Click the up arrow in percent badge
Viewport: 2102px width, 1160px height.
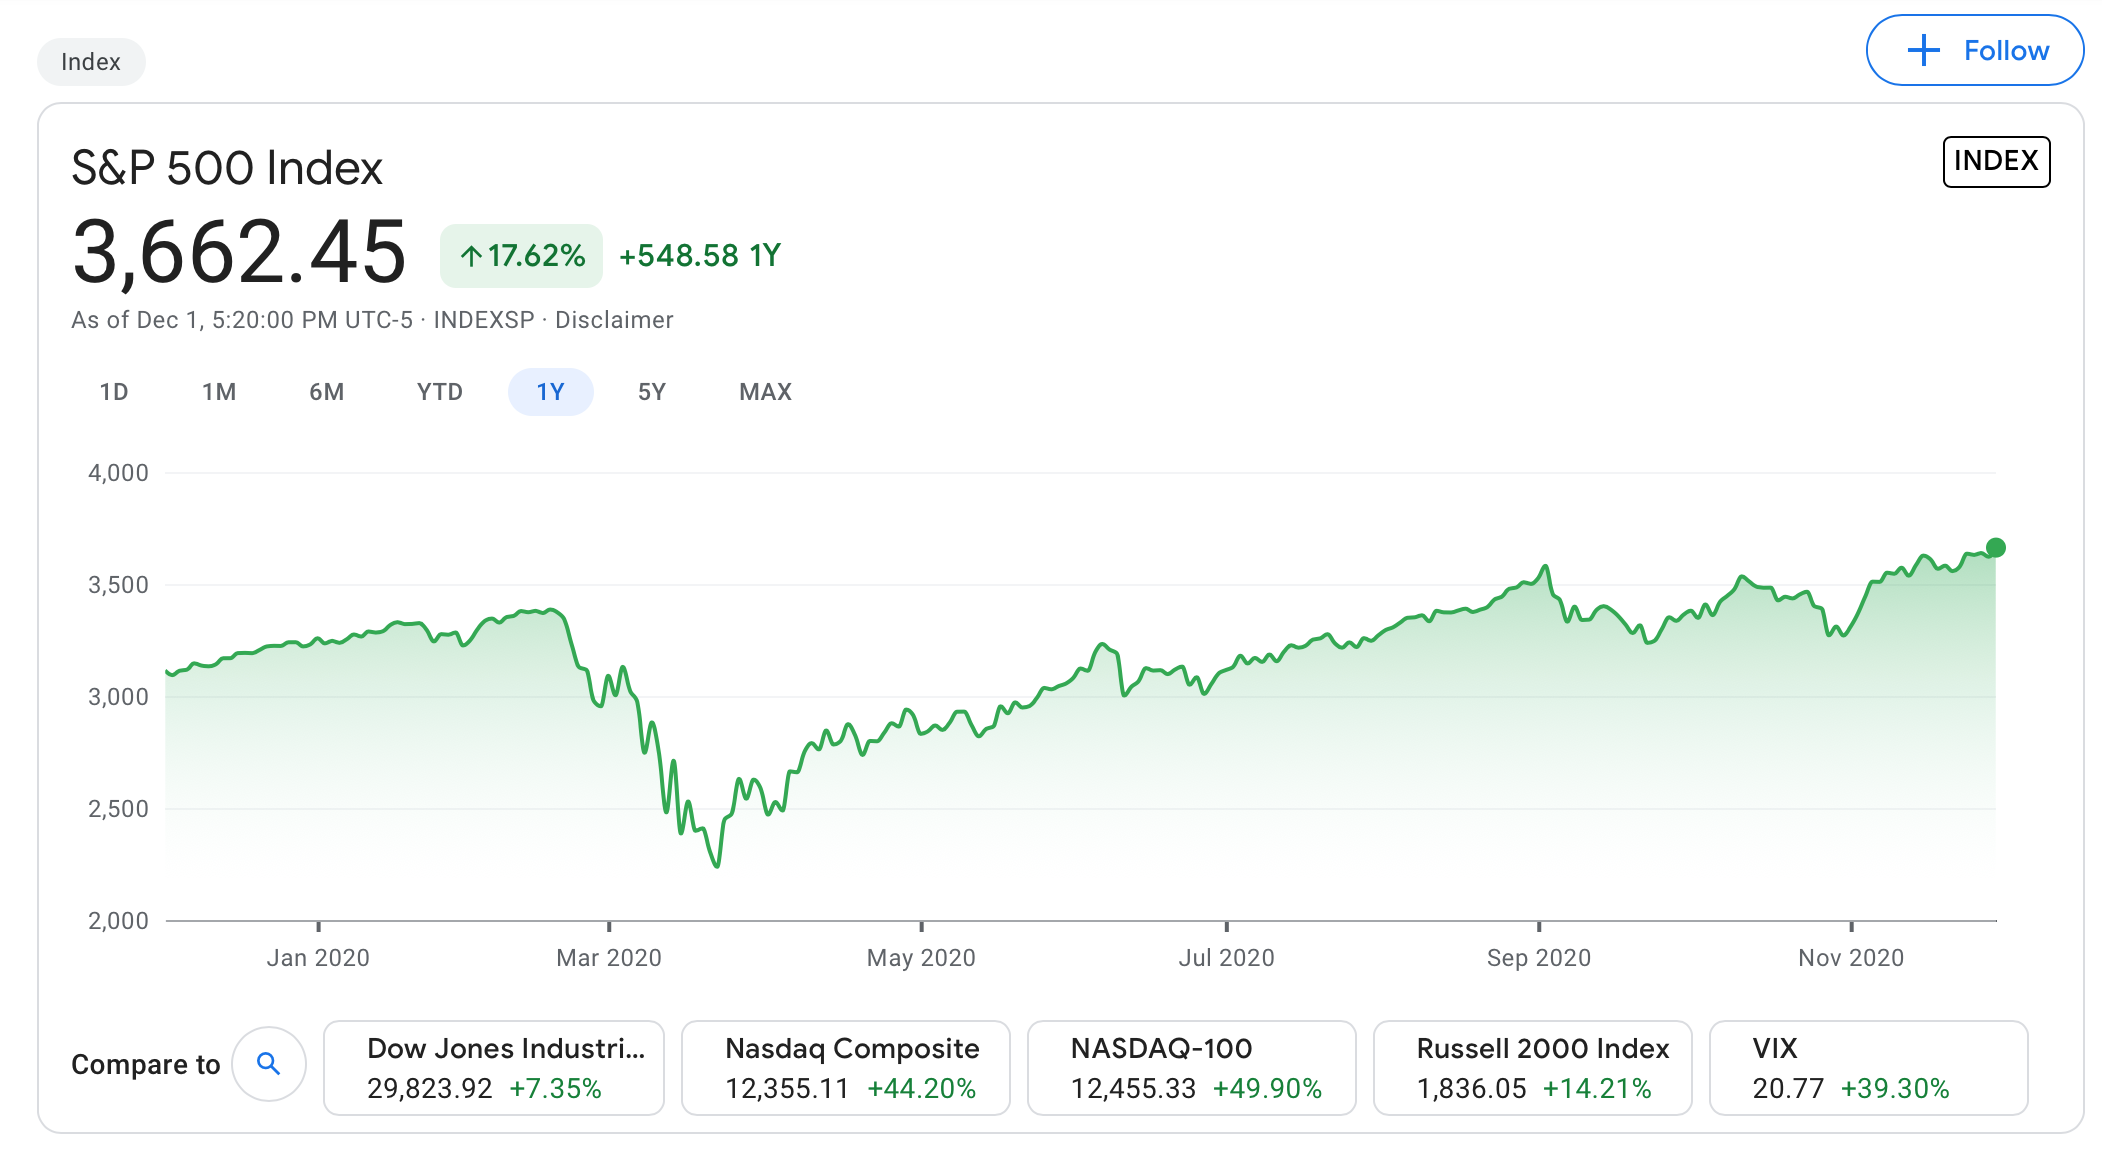(x=471, y=257)
